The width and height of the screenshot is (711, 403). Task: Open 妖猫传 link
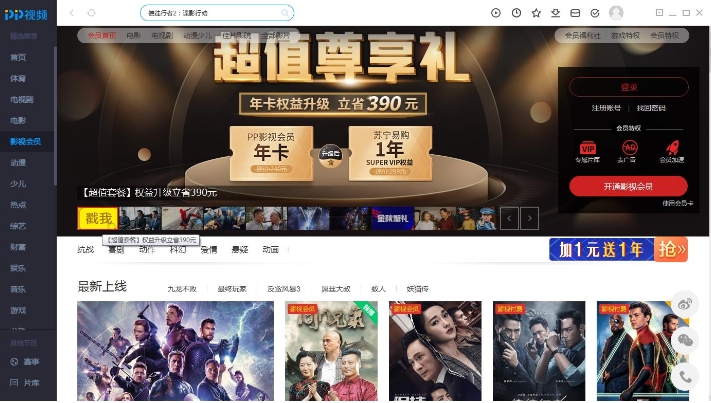point(418,289)
